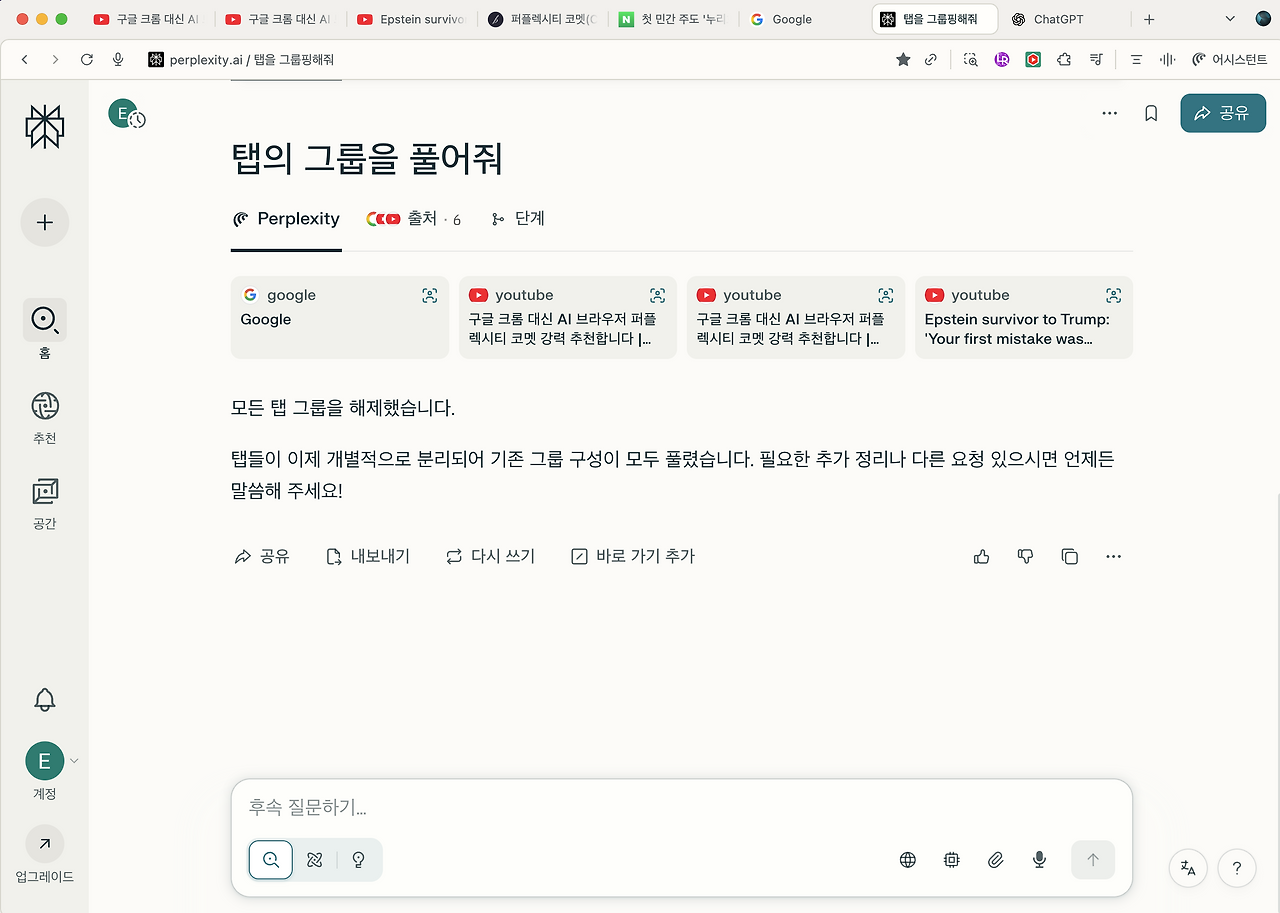The height and width of the screenshot is (913, 1280).
Task: Copy page link using the toolbar link icon
Action: coord(931,60)
